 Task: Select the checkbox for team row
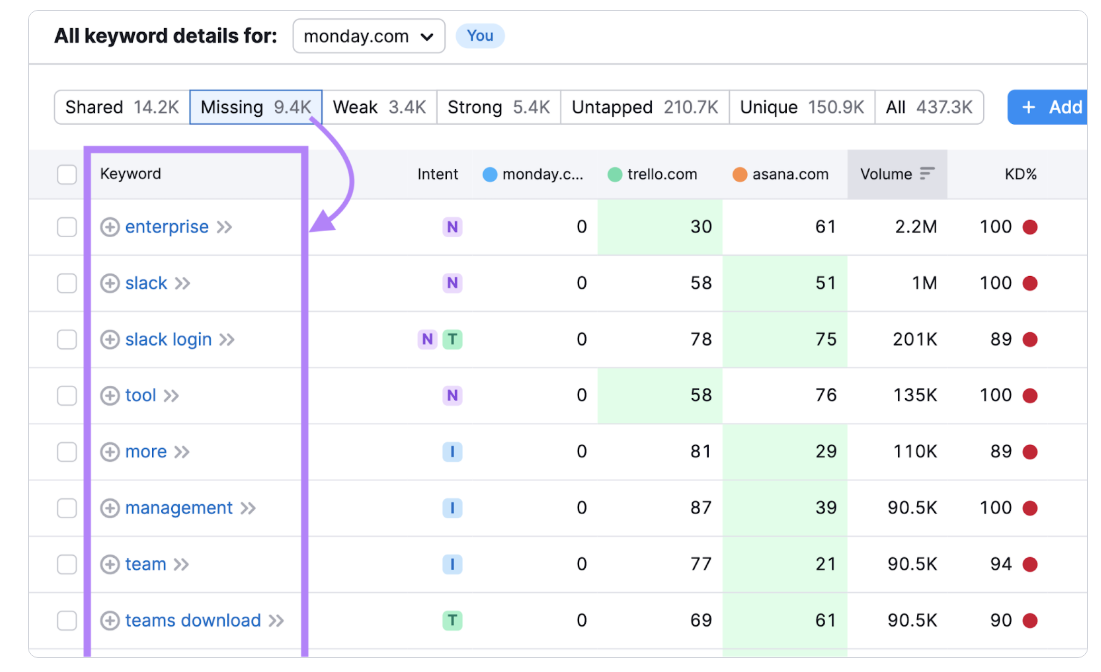tap(67, 565)
